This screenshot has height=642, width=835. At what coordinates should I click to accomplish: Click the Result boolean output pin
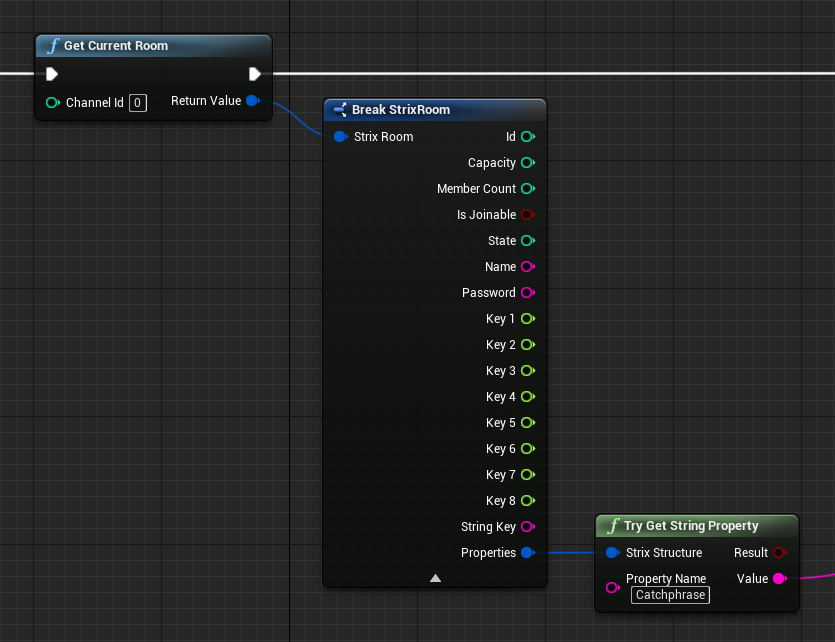[x=780, y=553]
